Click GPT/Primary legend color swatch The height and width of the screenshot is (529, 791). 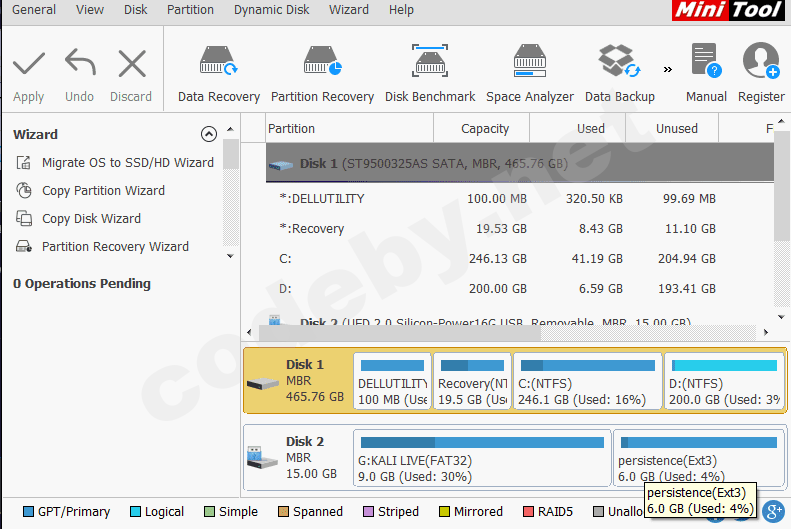pyautogui.click(x=28, y=512)
